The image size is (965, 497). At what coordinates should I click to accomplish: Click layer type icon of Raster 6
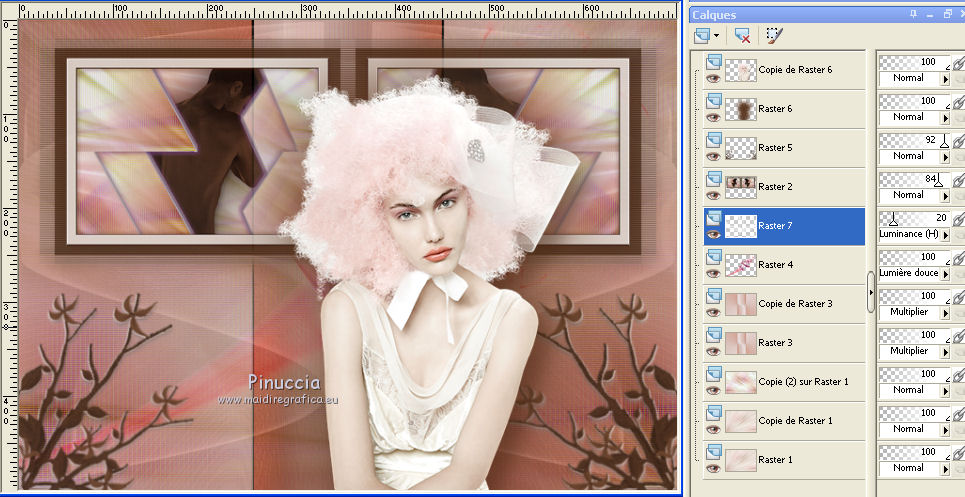(714, 101)
